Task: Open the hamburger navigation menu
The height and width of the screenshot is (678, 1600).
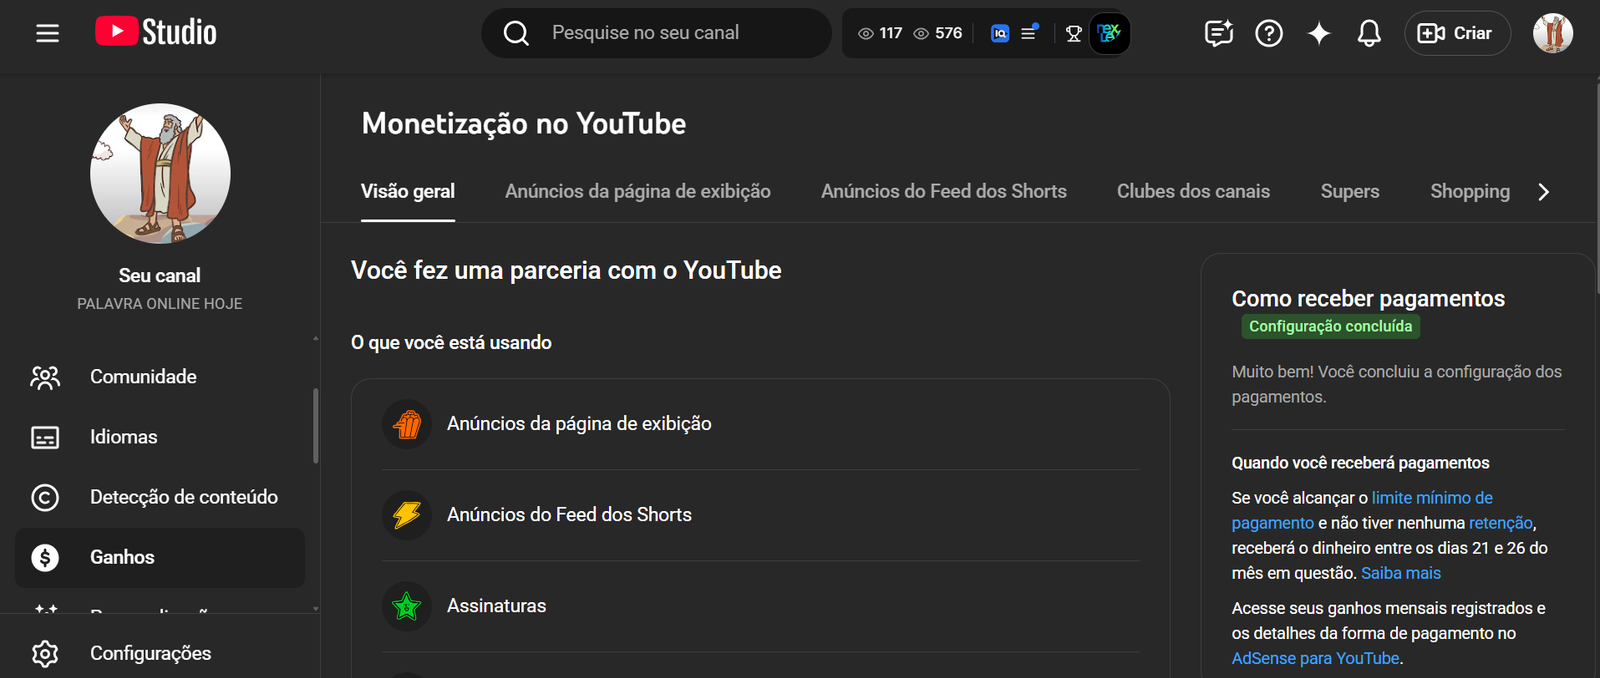Action: tap(47, 33)
